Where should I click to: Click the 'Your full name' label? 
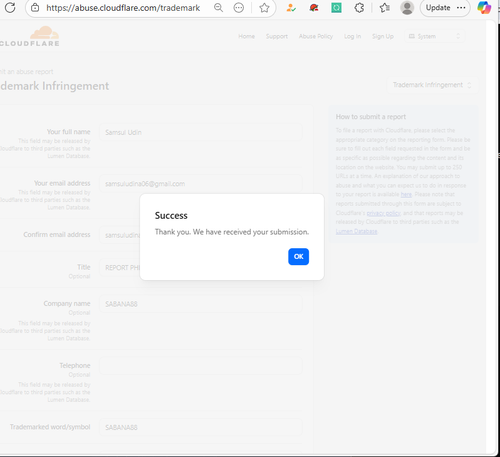[x=68, y=132]
